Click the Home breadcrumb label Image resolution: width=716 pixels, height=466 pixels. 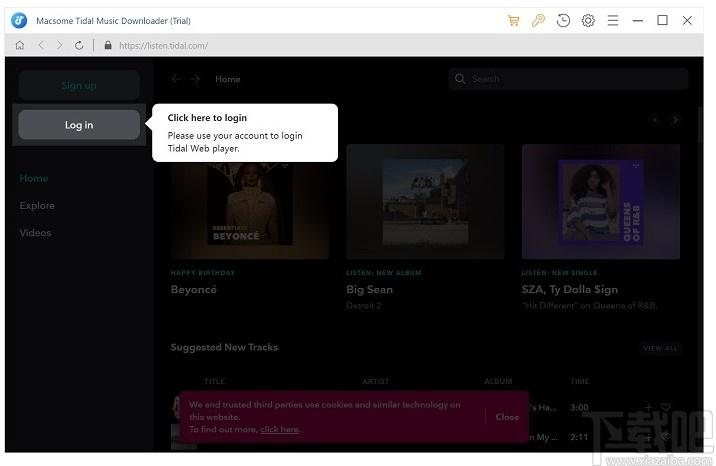(227, 79)
